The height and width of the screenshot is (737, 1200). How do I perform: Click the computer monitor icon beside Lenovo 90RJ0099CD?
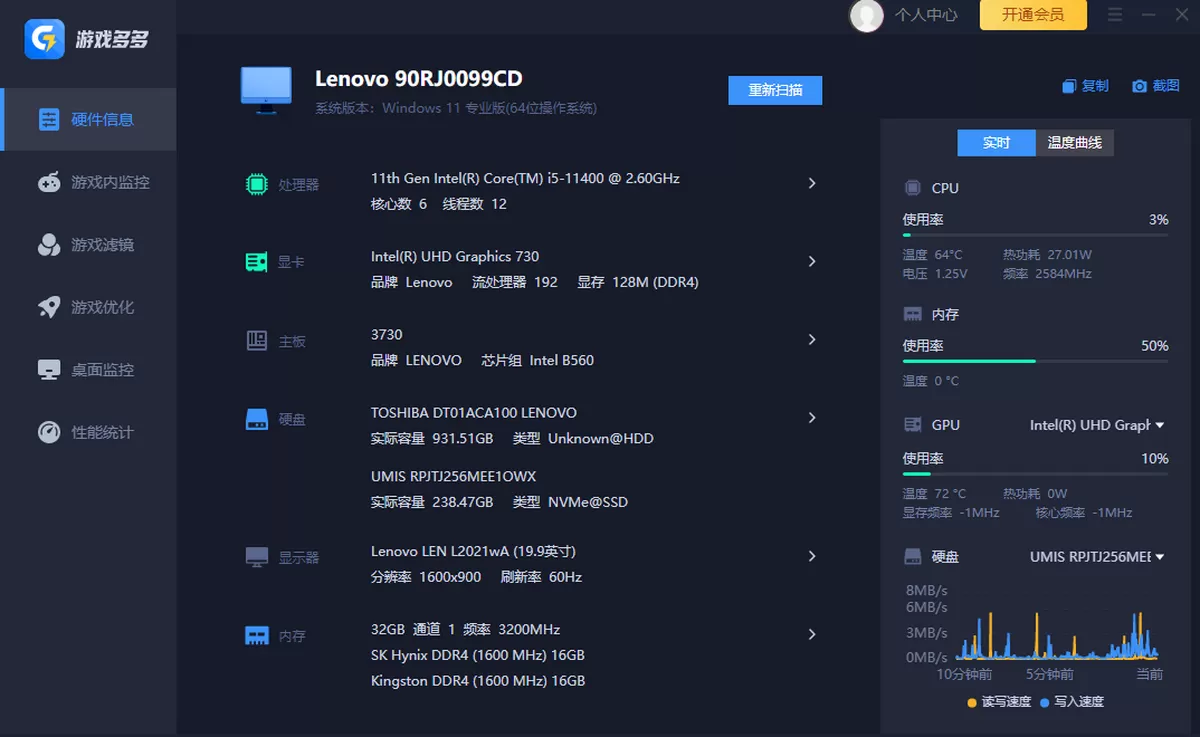point(266,90)
